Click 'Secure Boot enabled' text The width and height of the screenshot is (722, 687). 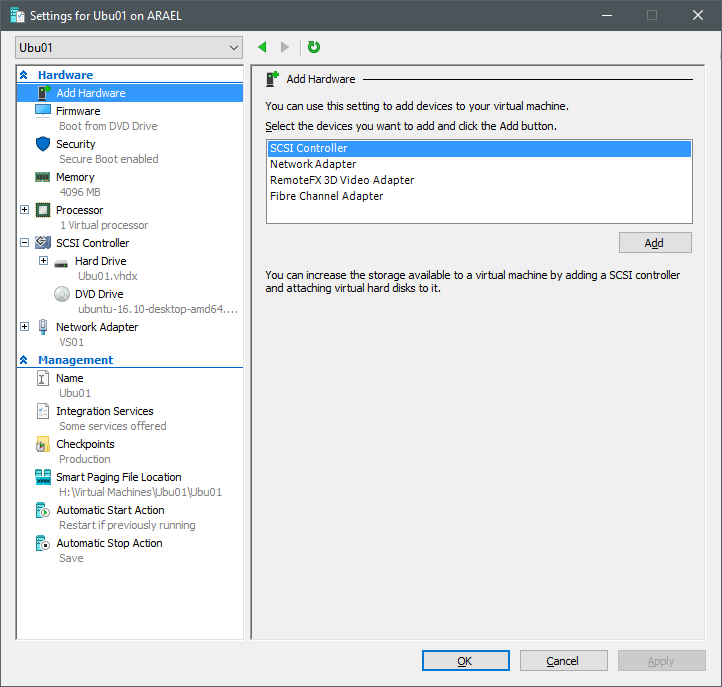point(109,159)
